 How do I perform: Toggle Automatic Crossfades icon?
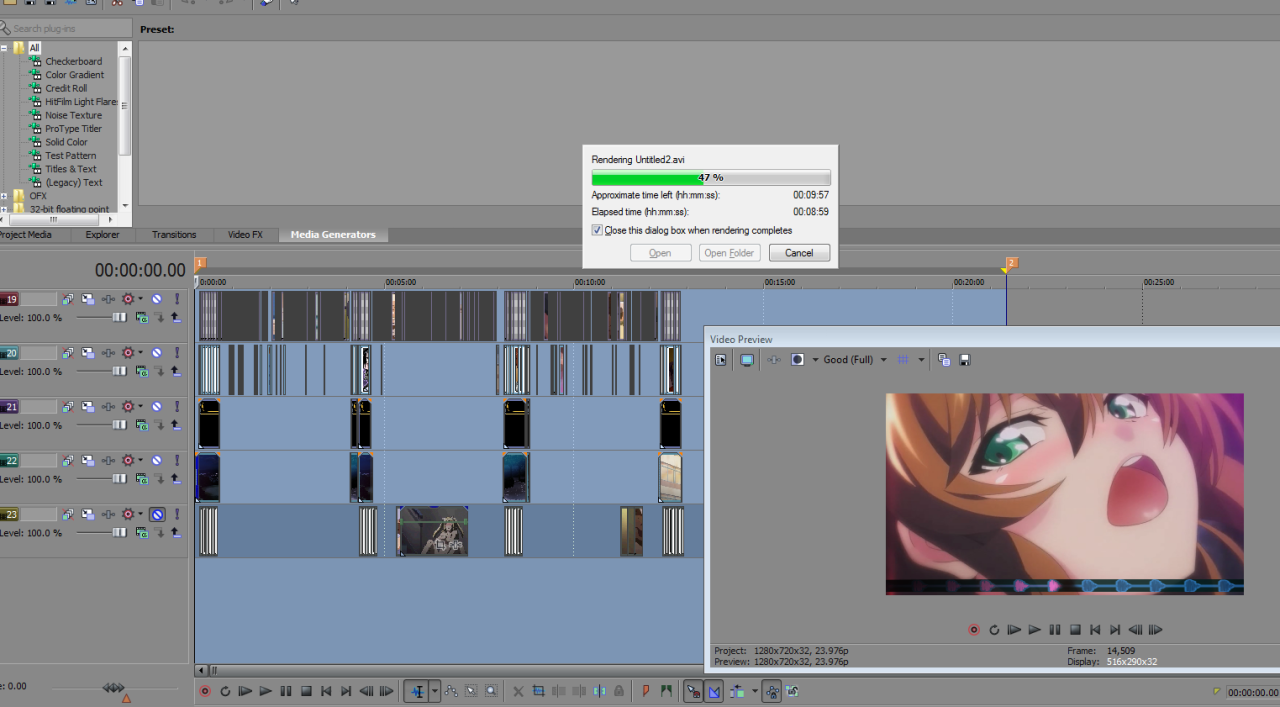(714, 691)
